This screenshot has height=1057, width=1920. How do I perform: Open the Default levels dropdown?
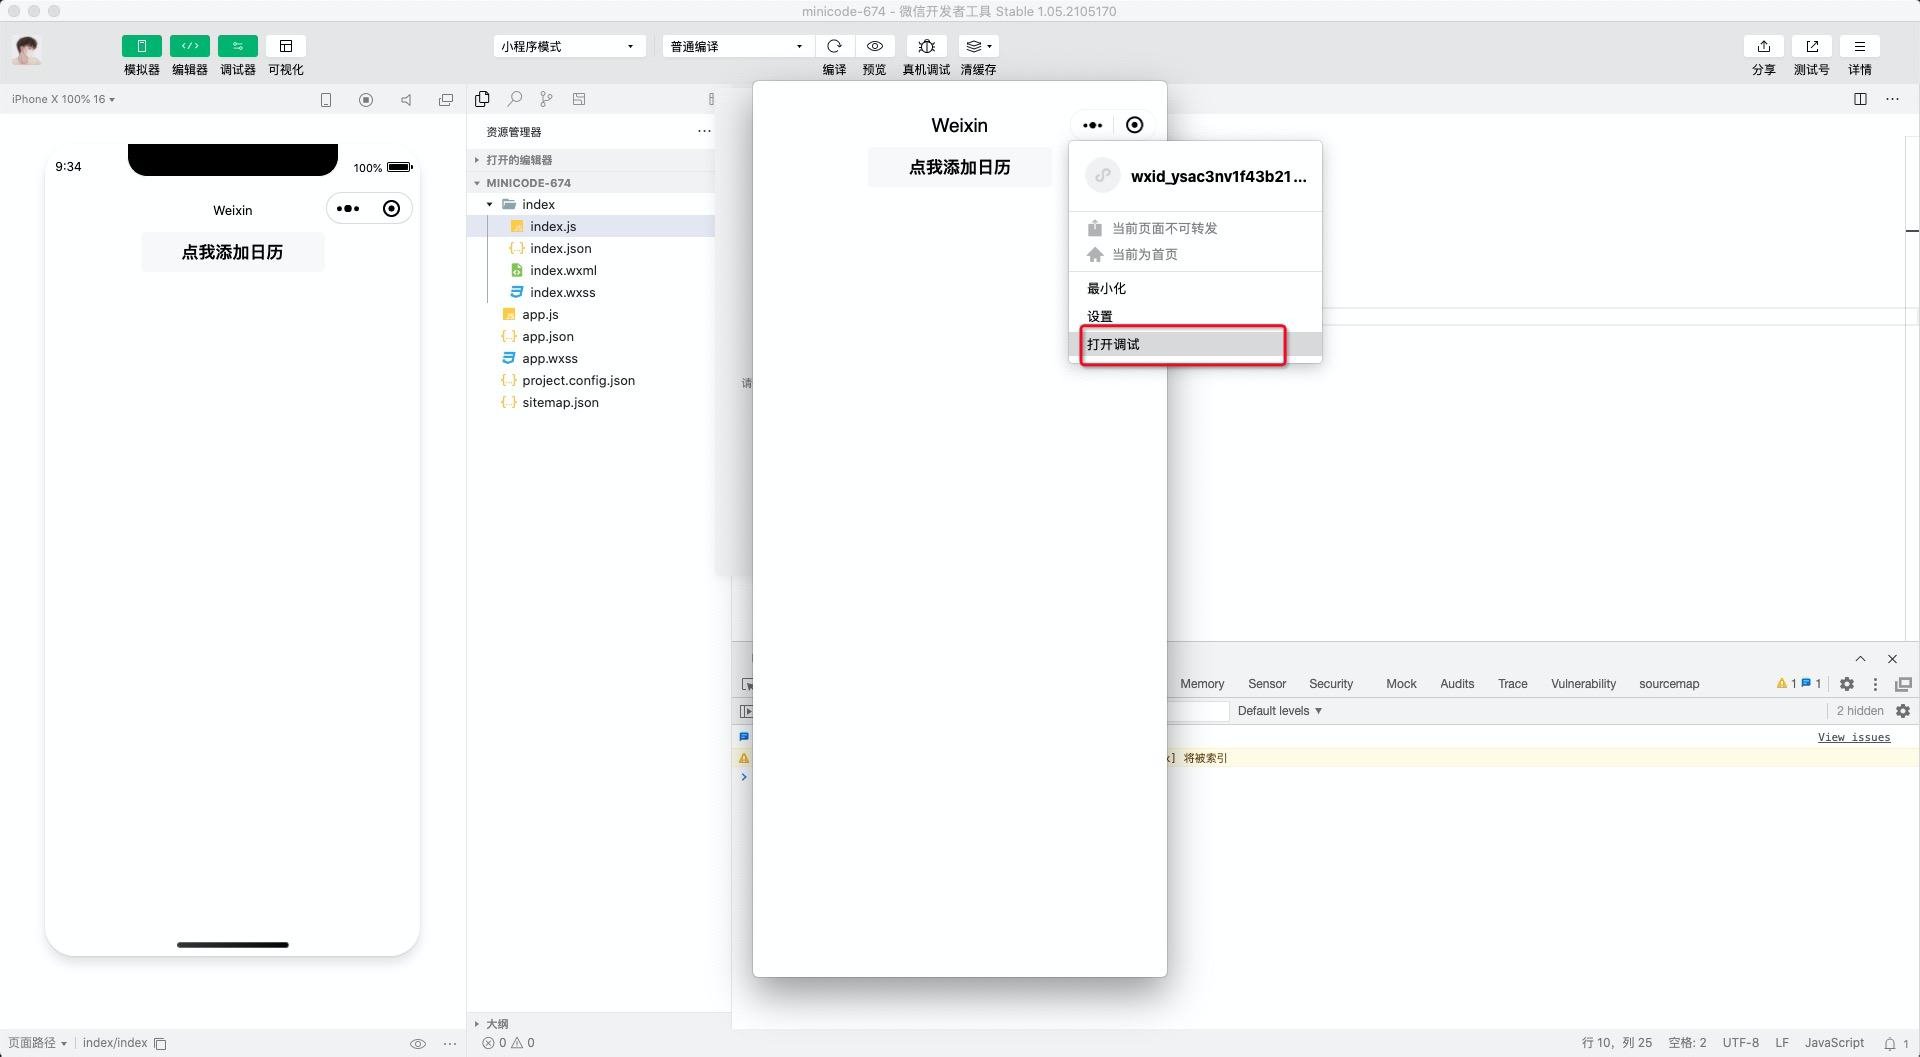[x=1280, y=711]
